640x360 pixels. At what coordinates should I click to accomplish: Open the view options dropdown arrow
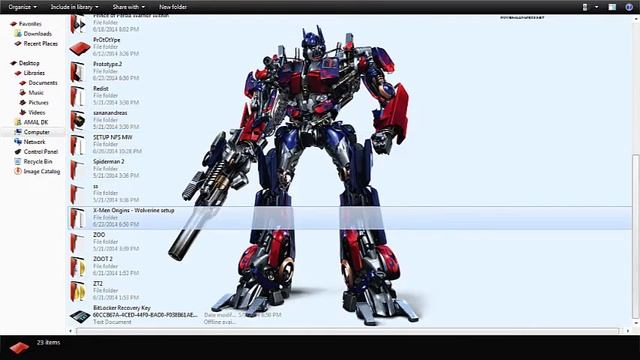(596, 7)
